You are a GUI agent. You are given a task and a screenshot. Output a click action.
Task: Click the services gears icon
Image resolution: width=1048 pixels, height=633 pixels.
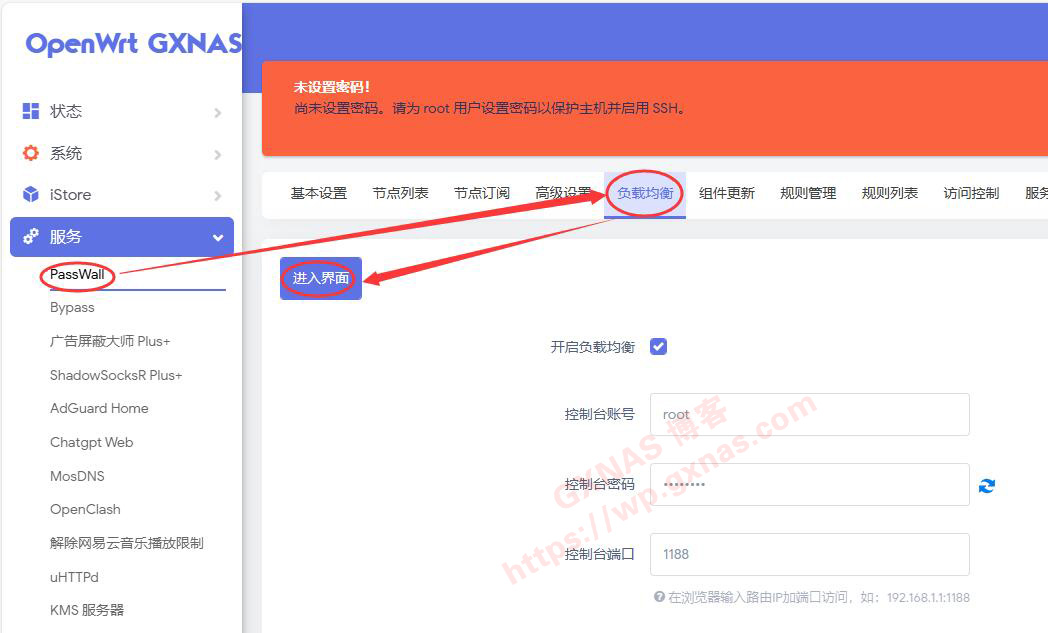coord(31,237)
